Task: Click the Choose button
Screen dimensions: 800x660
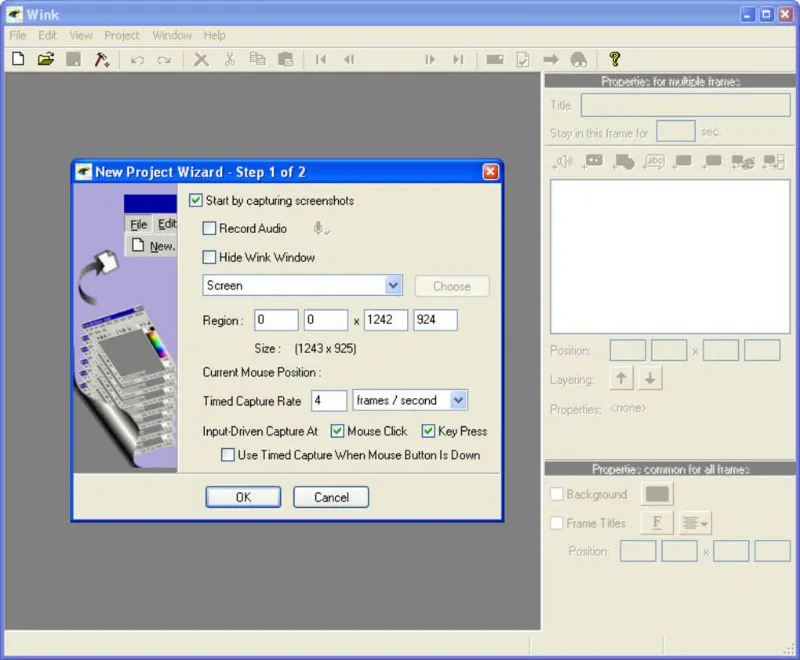Action: pyautogui.click(x=452, y=286)
